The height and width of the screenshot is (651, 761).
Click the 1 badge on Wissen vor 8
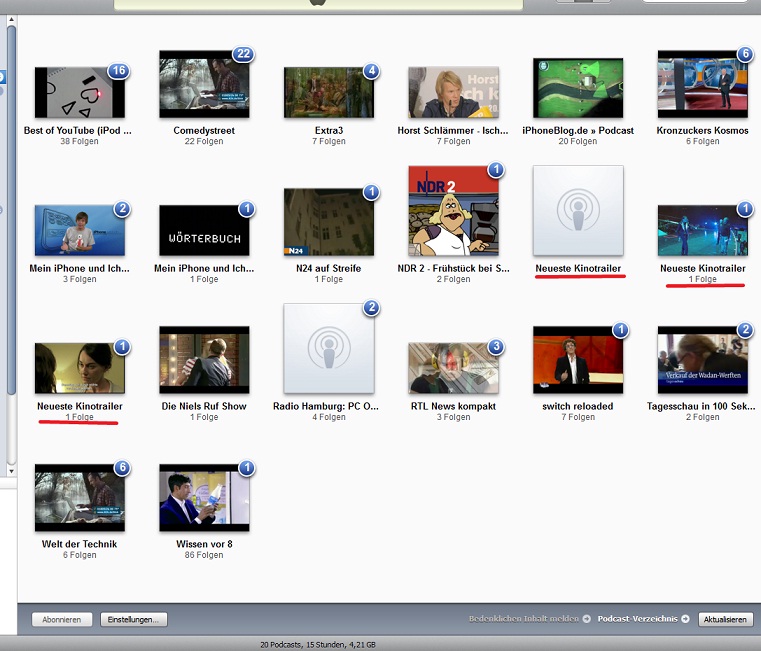tap(247, 468)
